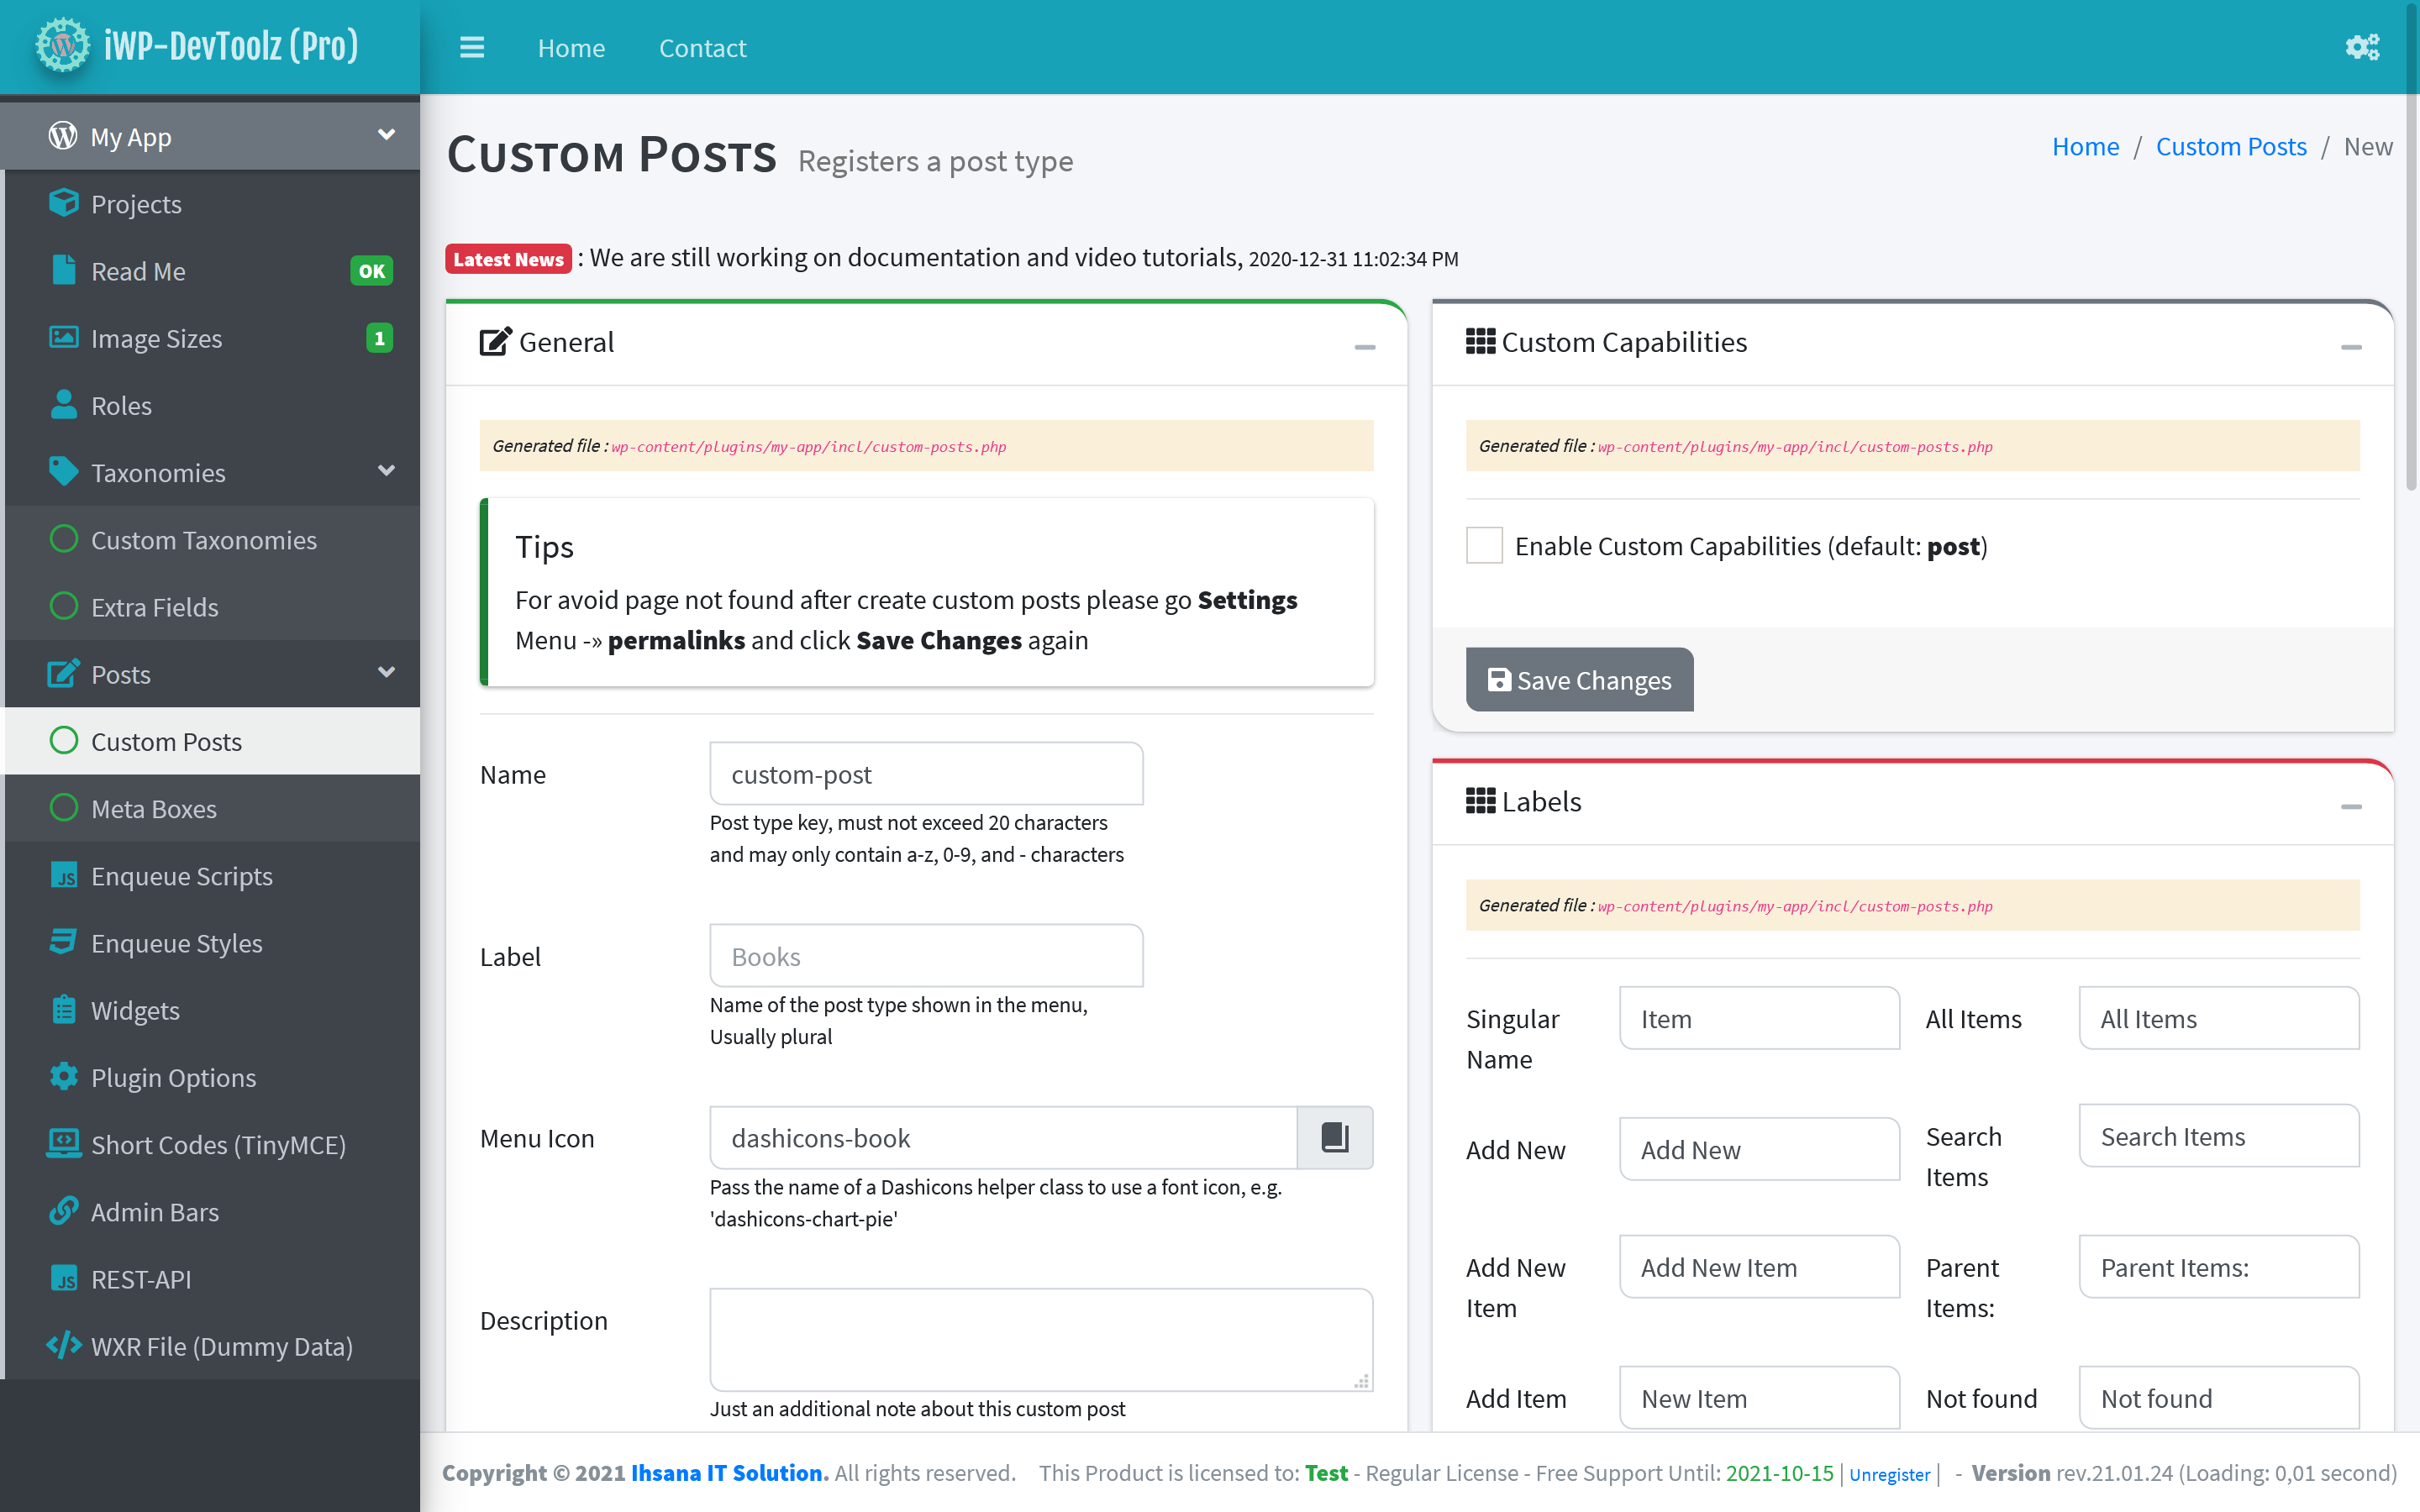Click the Roles user icon
The height and width of the screenshot is (1512, 2420).
click(63, 404)
